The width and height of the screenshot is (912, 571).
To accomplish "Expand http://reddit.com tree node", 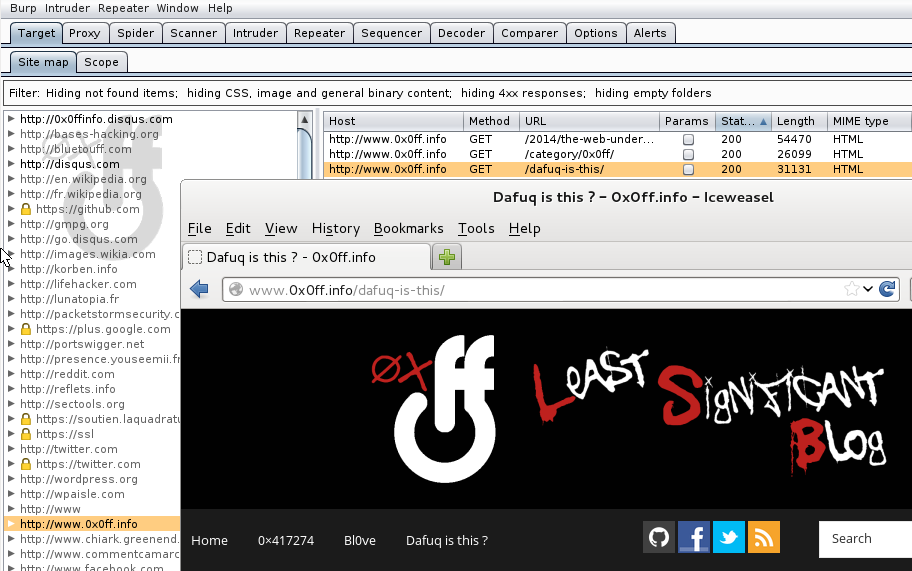I will 10,374.
